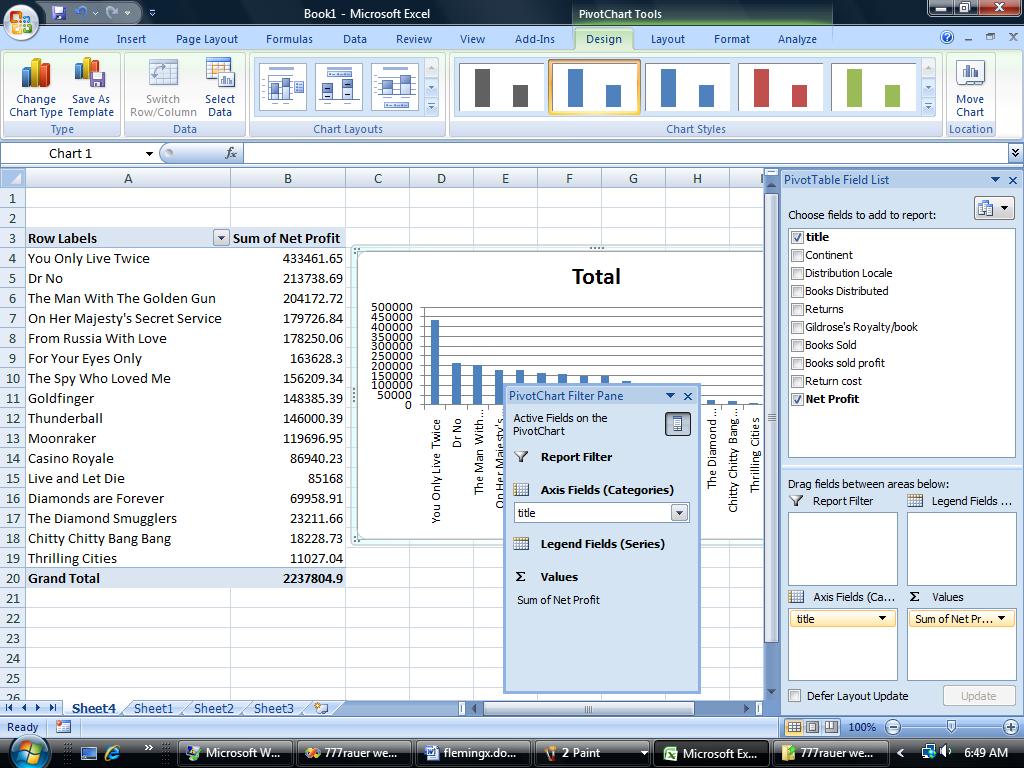The width and height of the screenshot is (1024, 768).
Task: Open the Row Labels filter dropdown
Action: coord(221,238)
